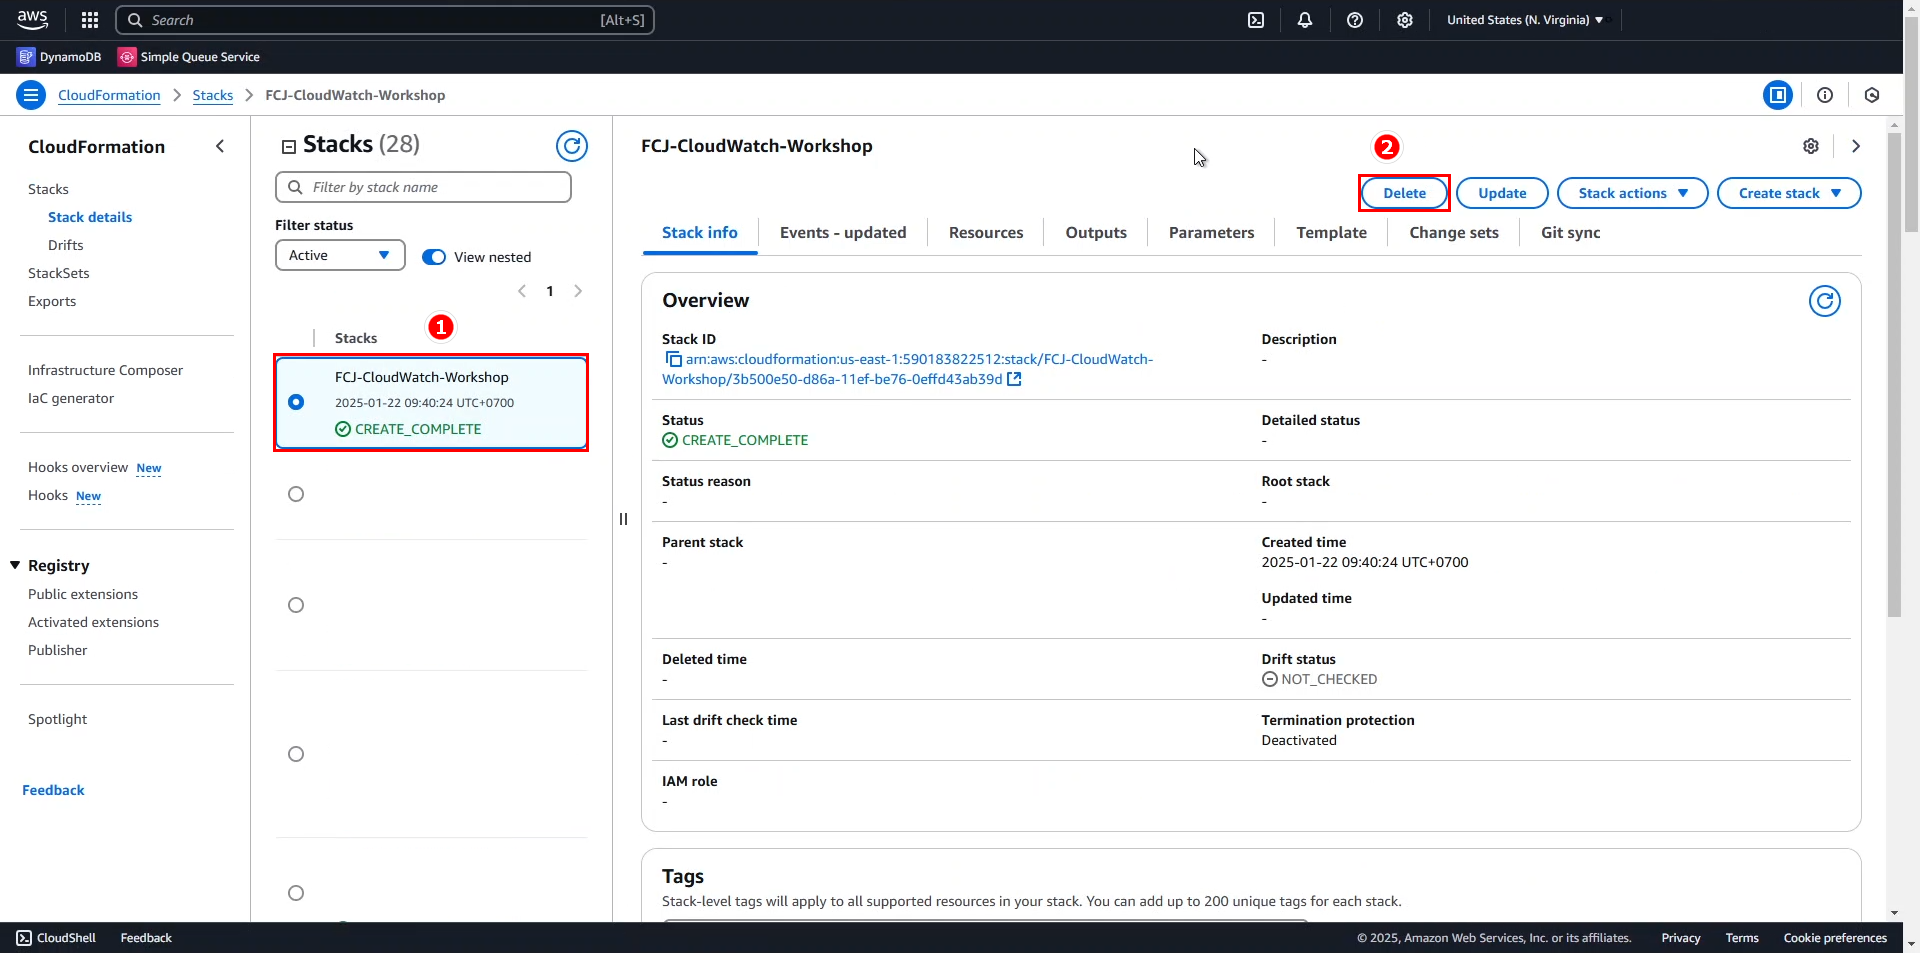The height and width of the screenshot is (953, 1920).
Task: Toggle the split panel view icon
Action: click(1778, 95)
